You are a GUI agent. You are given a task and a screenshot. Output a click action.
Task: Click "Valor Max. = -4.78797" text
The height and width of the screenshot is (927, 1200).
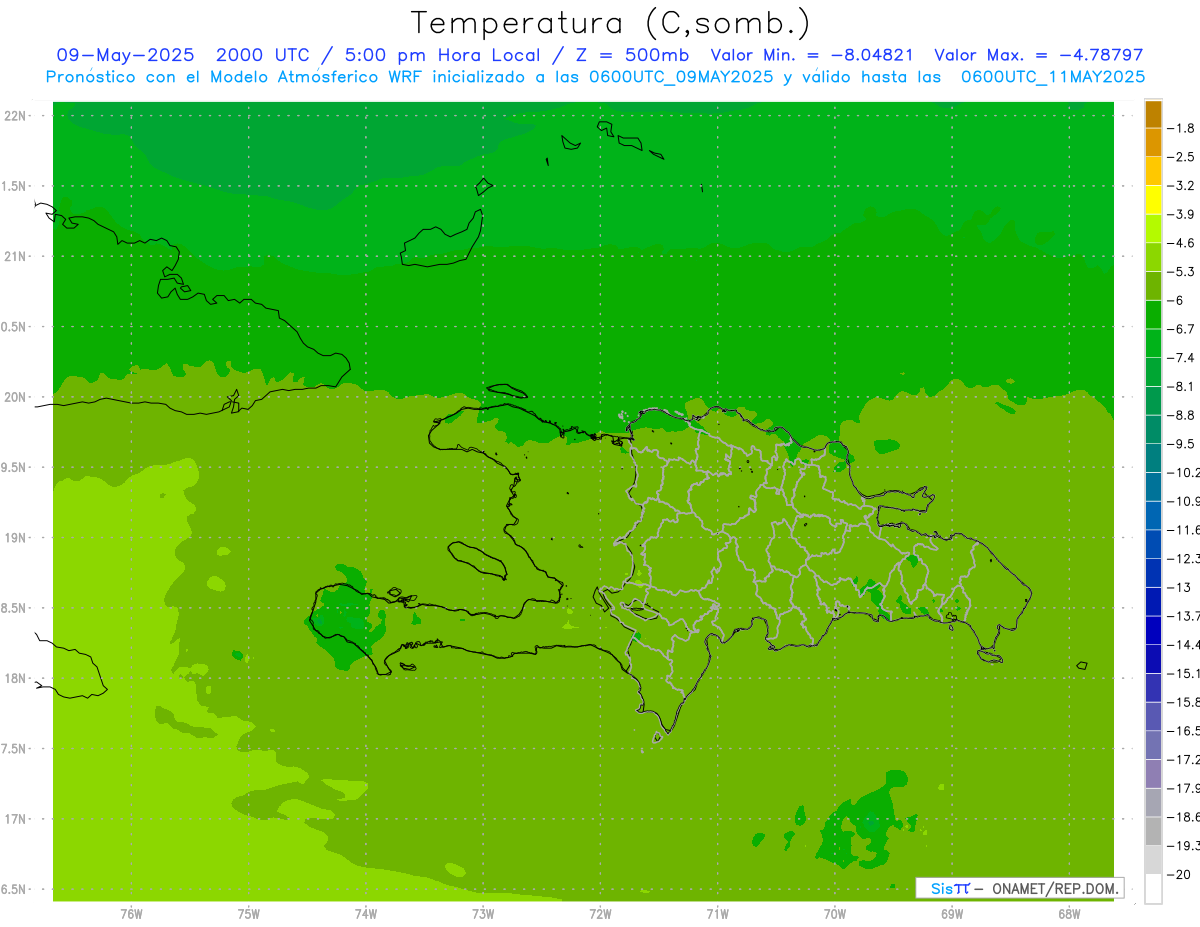1039,55
